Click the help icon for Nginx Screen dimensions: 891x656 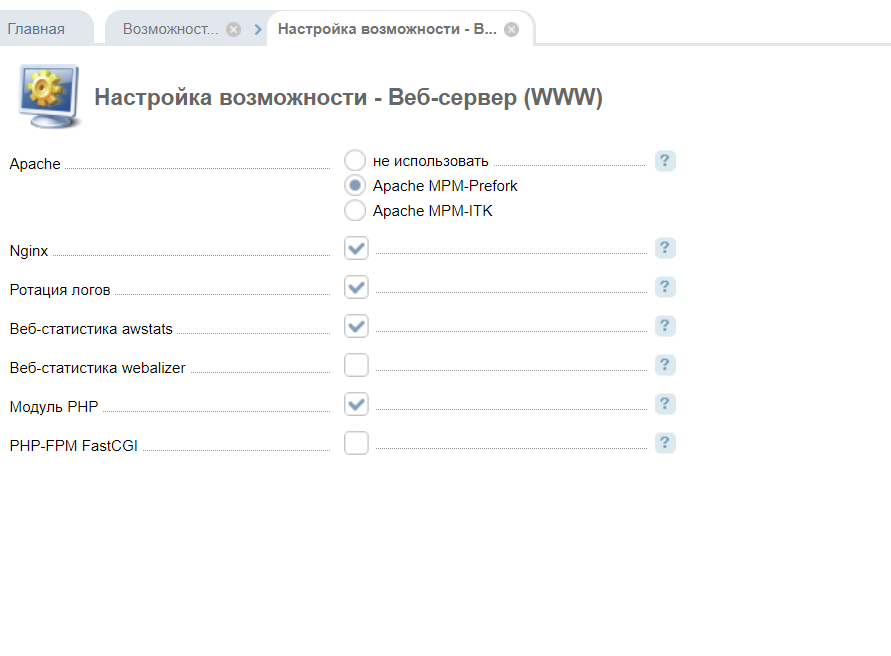[665, 248]
